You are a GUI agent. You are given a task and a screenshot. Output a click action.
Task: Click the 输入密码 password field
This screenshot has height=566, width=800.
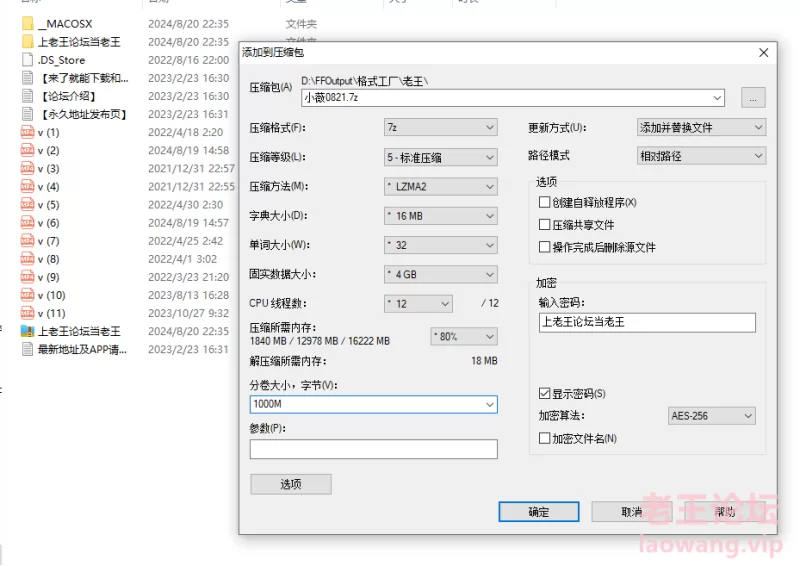pyautogui.click(x=647, y=322)
